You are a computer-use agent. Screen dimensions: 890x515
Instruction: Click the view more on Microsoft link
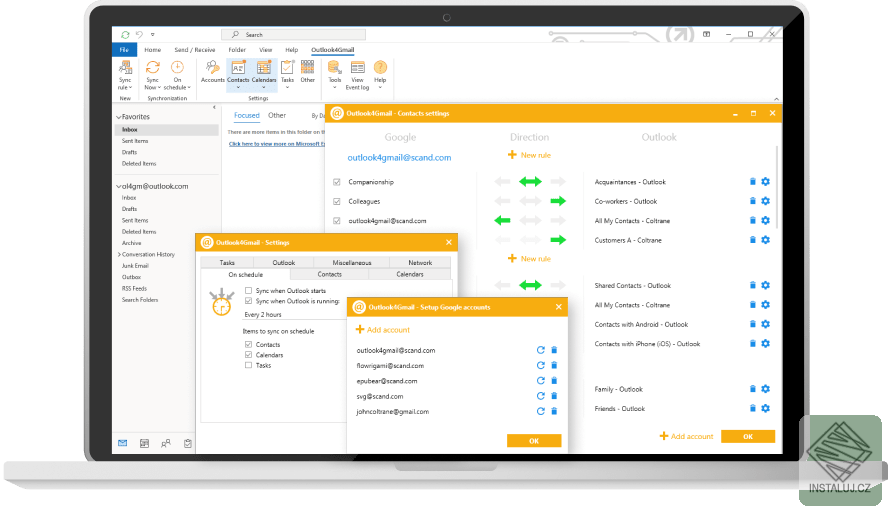[x=277, y=144]
